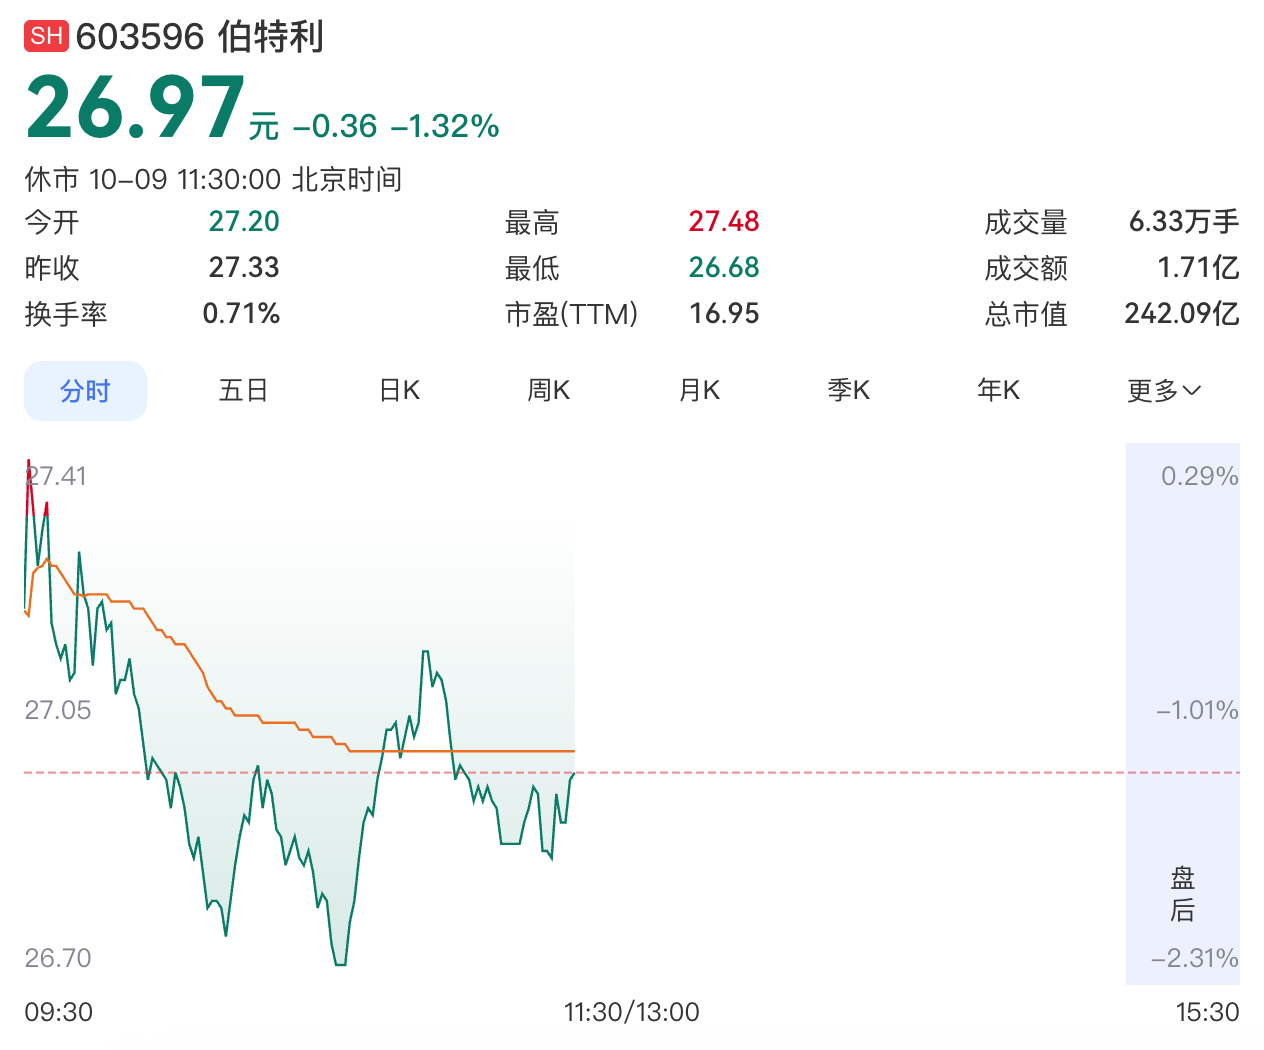
Task: Expand the 更多 more options dropdown
Action: (x=1164, y=390)
